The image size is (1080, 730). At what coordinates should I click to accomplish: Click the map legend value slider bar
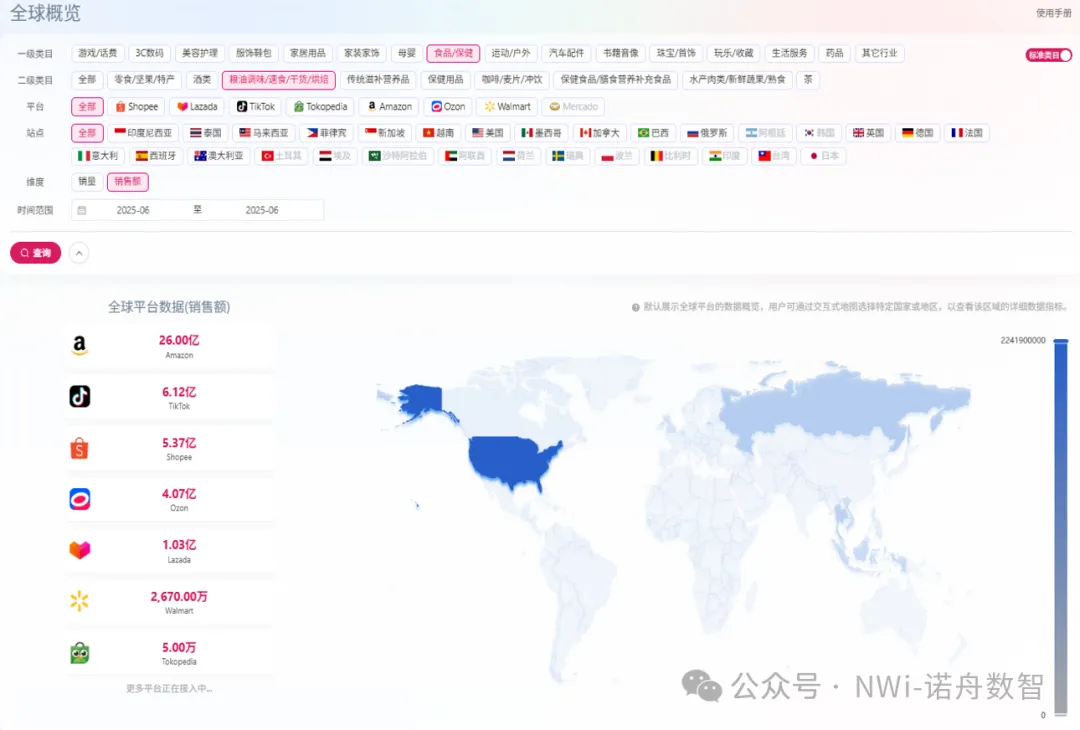click(1061, 528)
